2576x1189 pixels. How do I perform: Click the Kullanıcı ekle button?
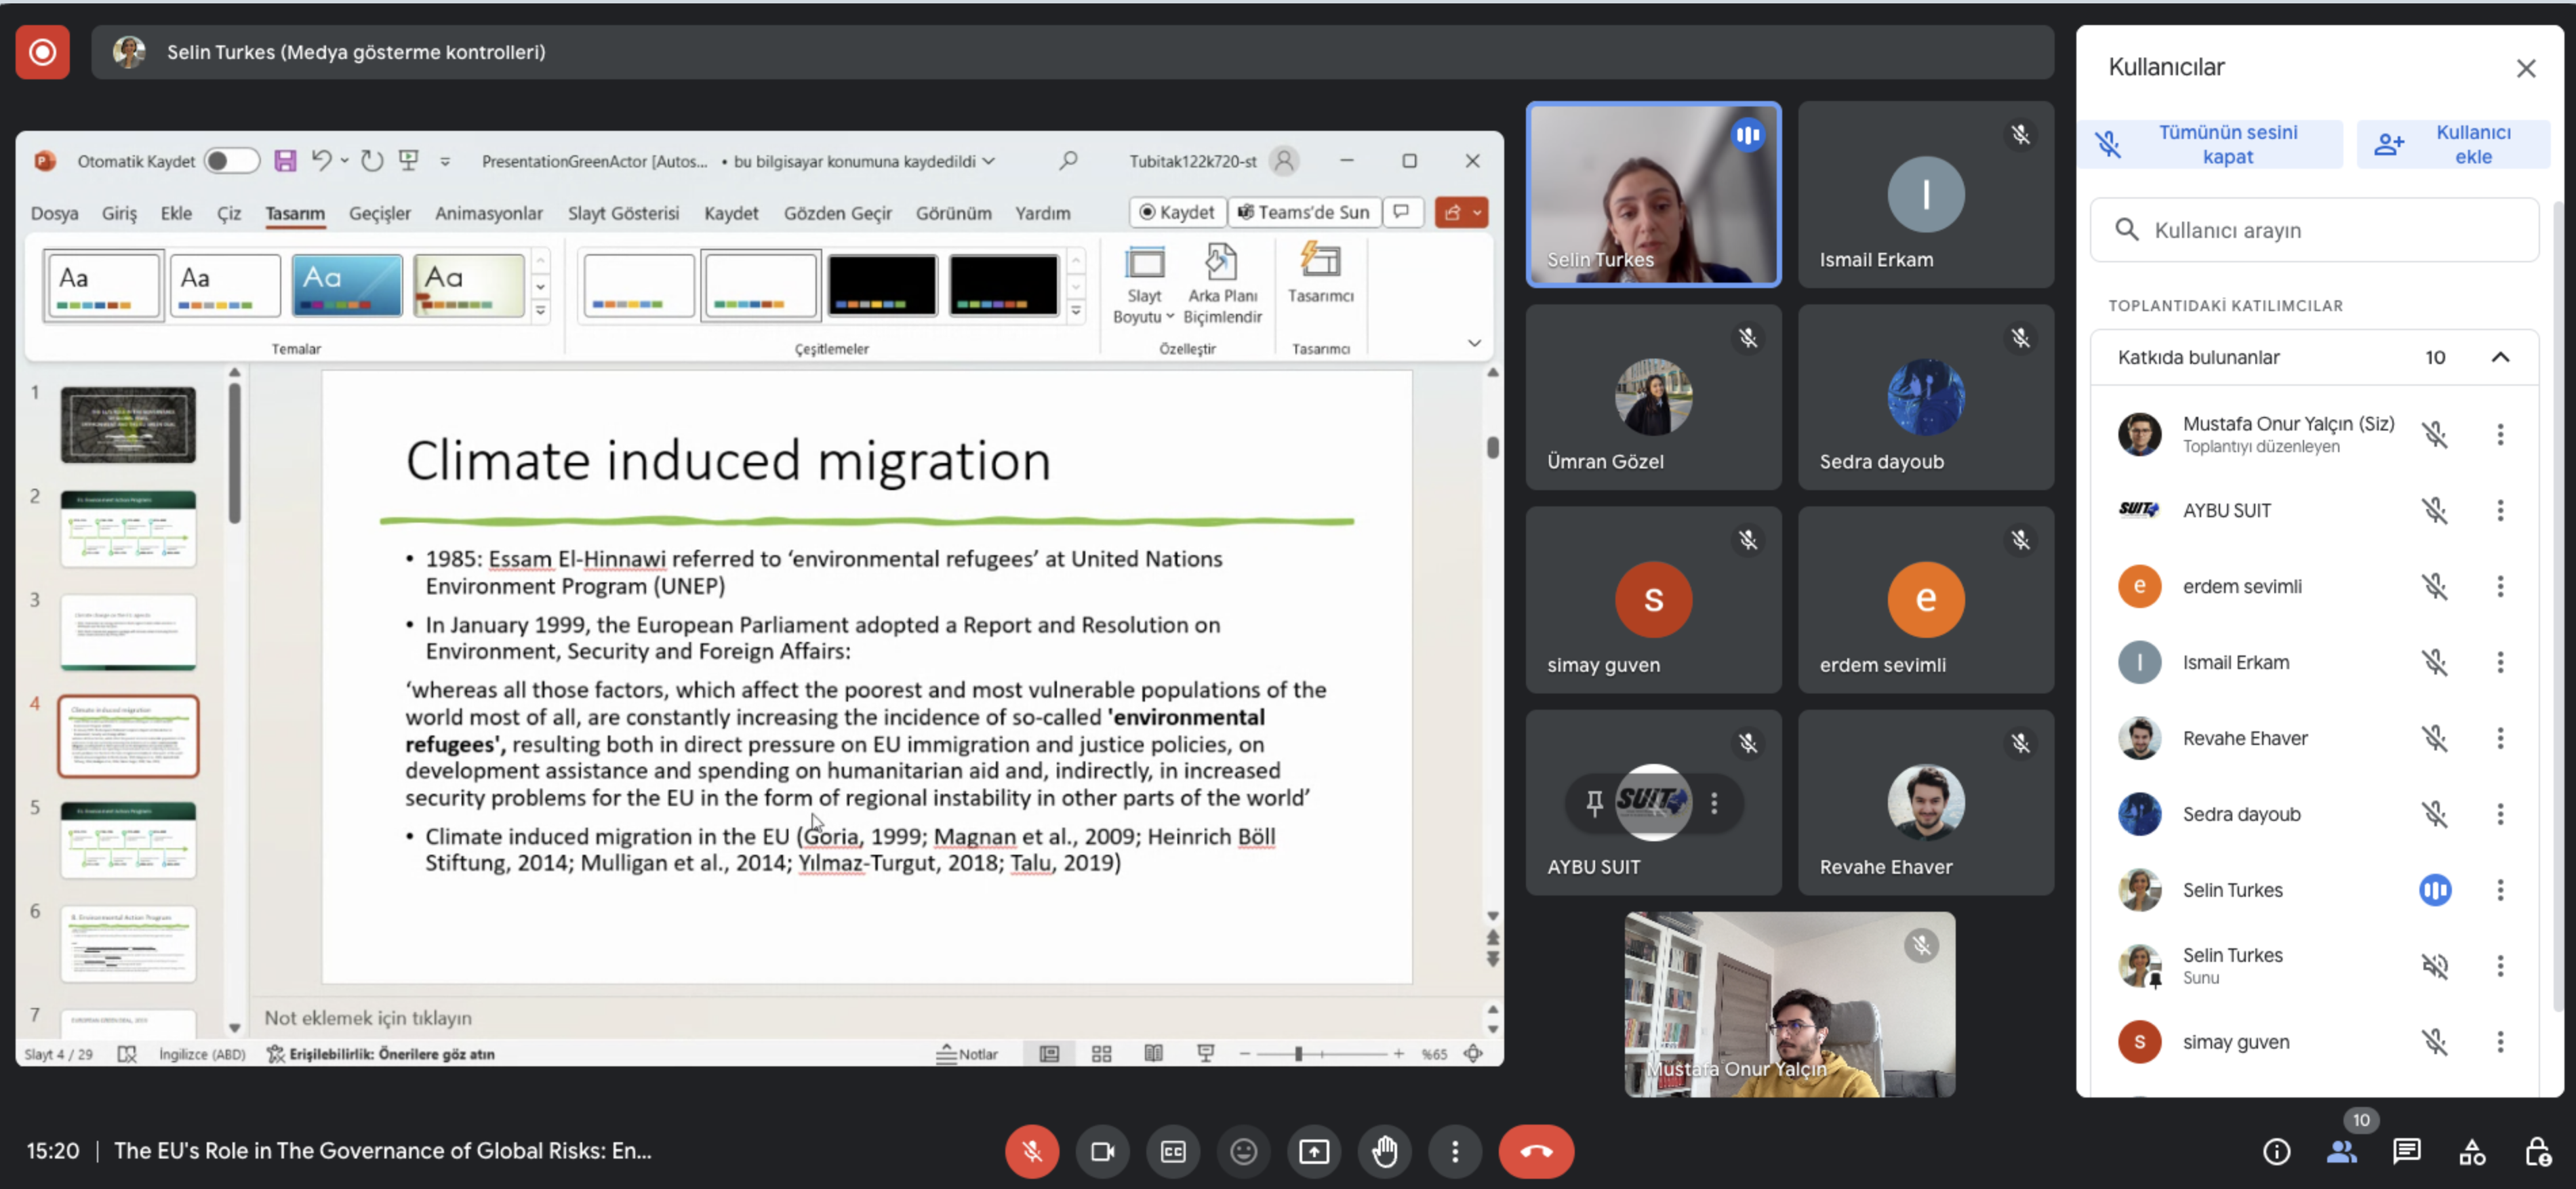(2453, 144)
